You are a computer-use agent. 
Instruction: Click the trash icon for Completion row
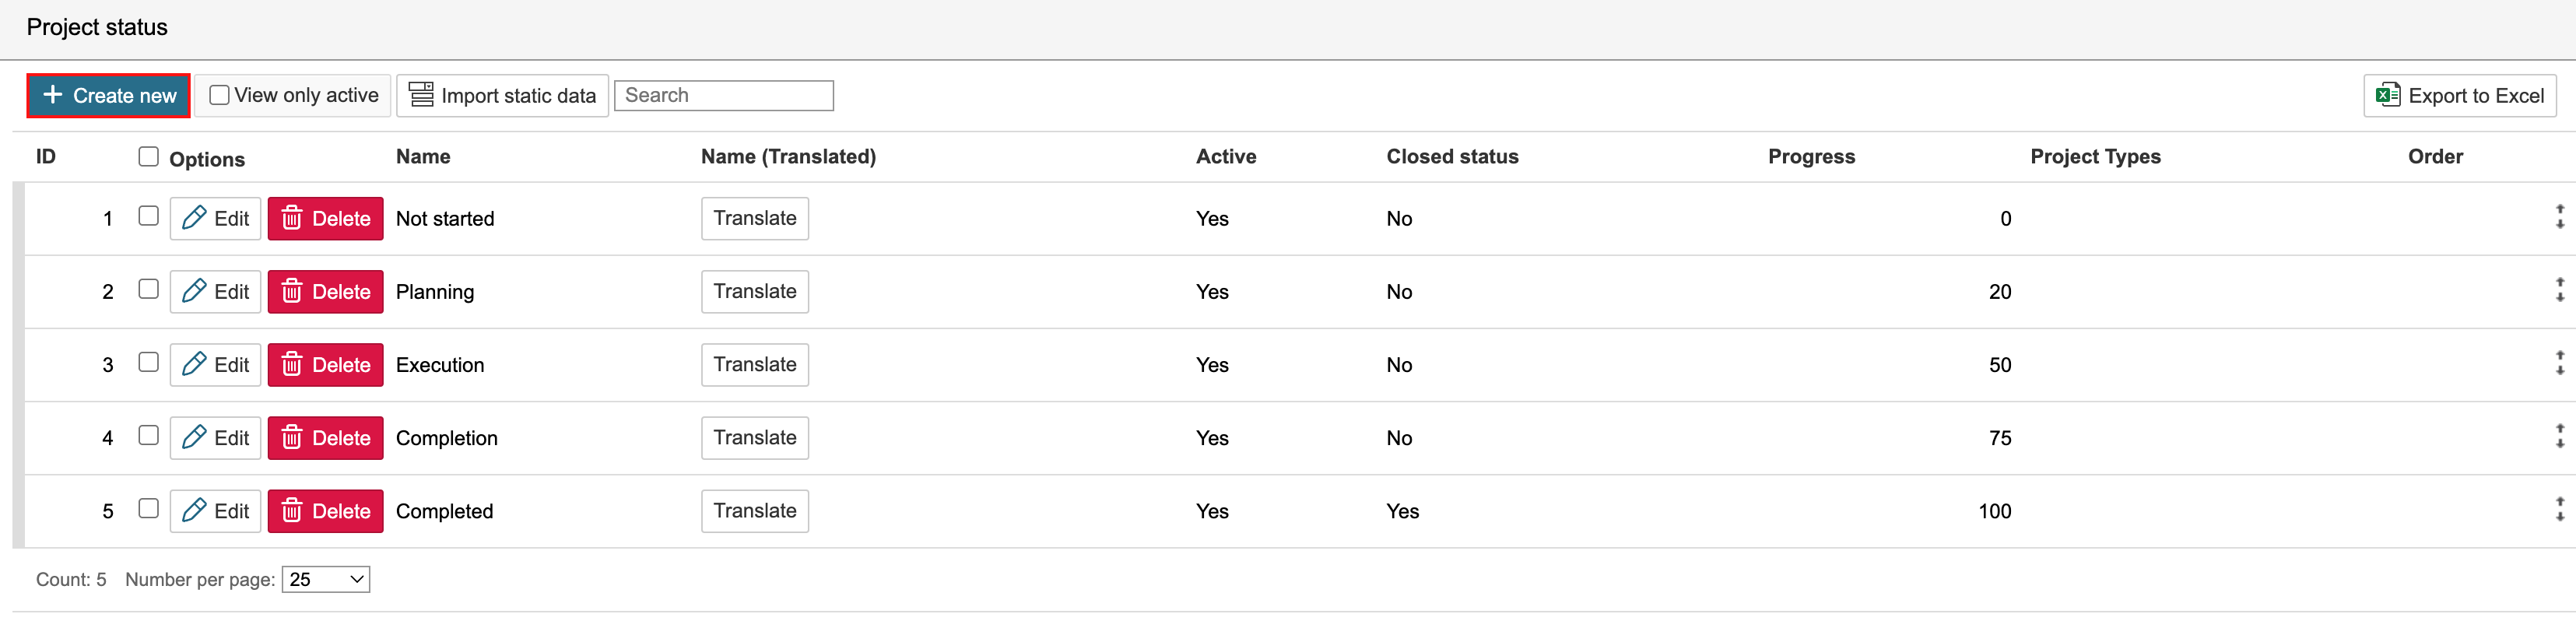(291, 437)
